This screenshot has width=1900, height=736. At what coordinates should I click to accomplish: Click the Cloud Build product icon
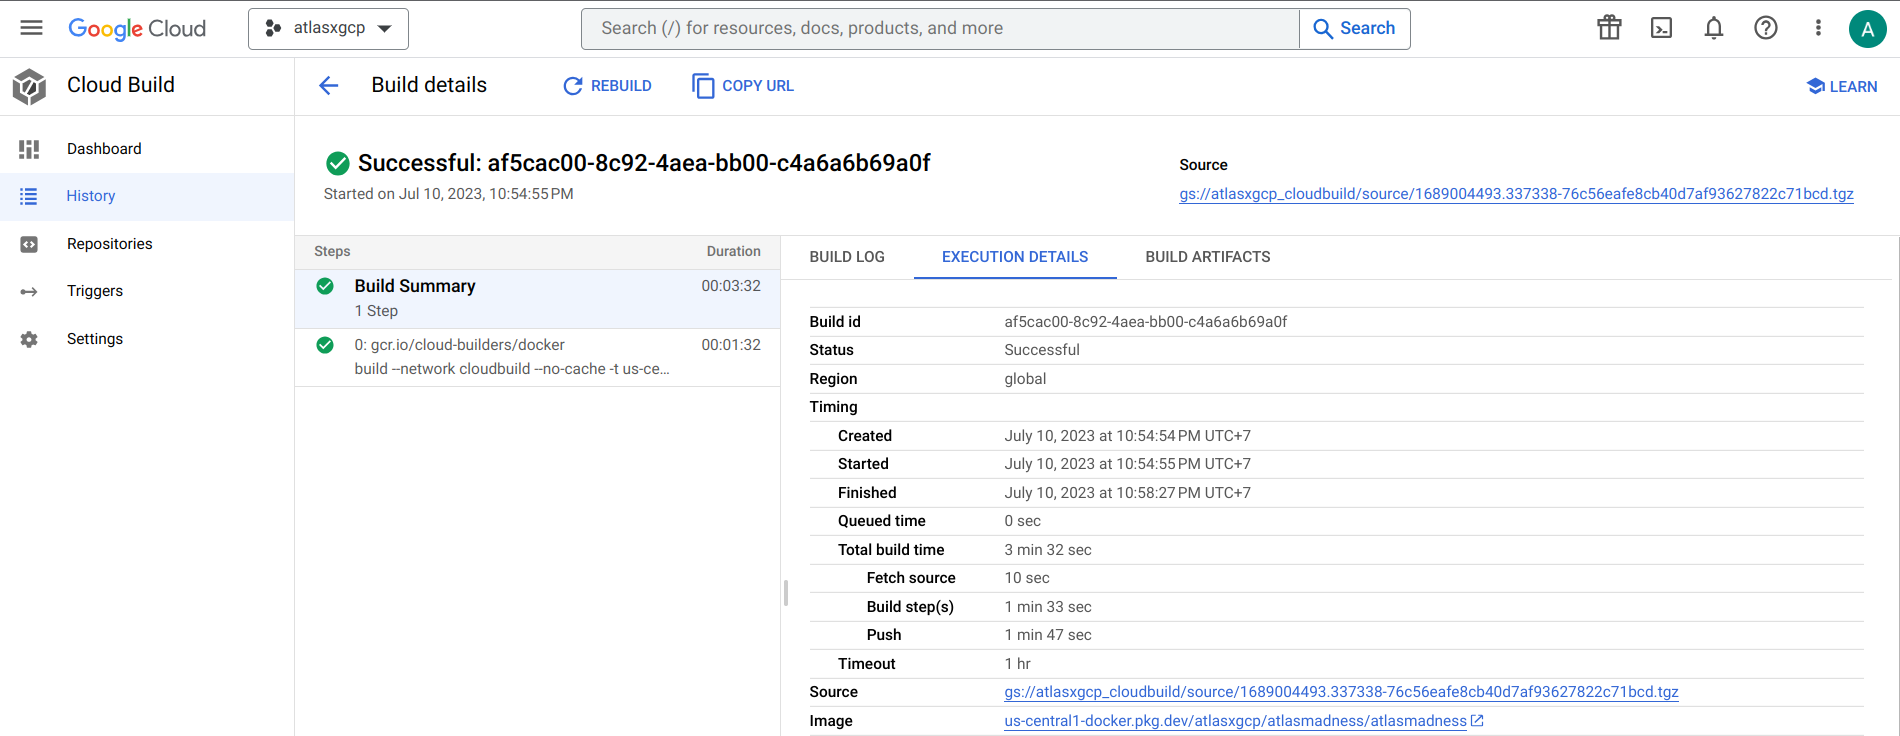(30, 87)
